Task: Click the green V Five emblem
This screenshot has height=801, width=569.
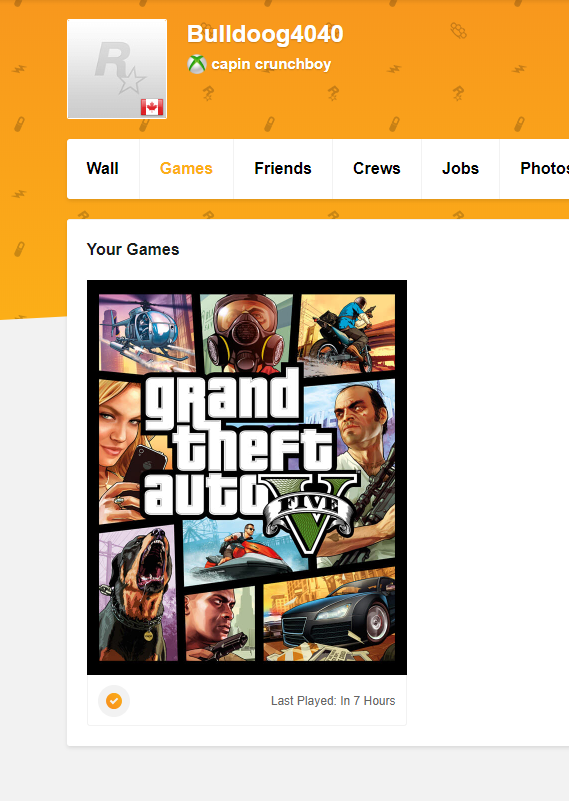Action: click(x=311, y=513)
